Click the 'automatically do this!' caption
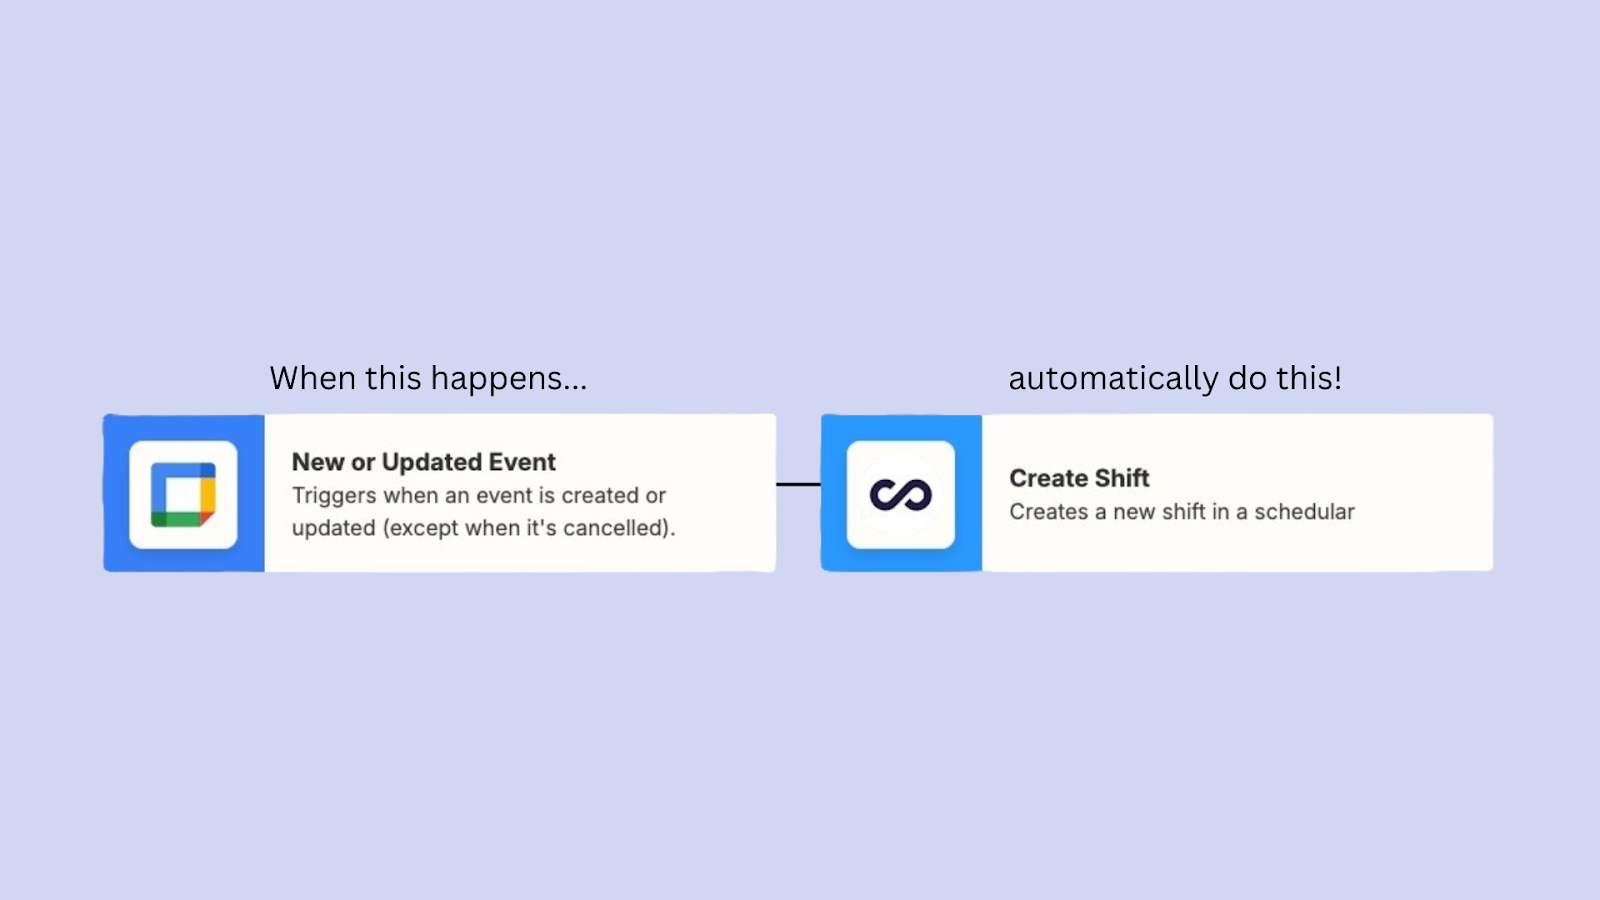 click(1175, 379)
